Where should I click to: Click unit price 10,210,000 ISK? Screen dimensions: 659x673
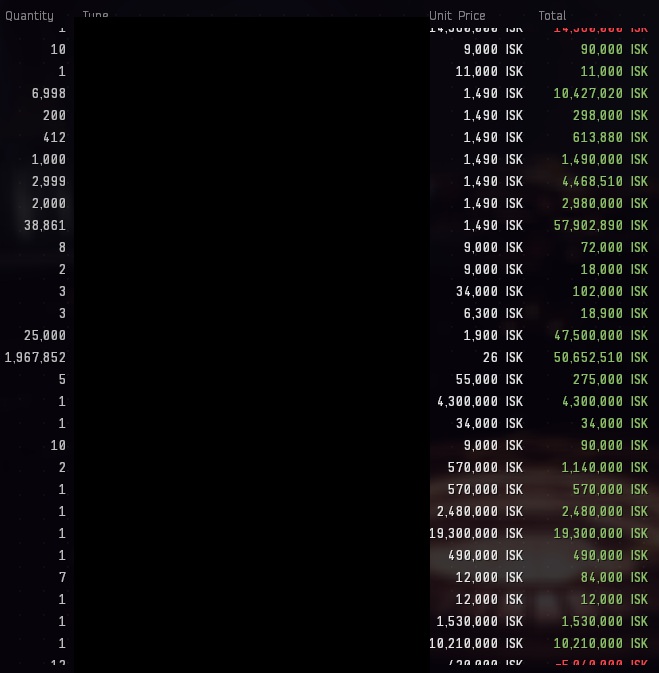[476, 643]
